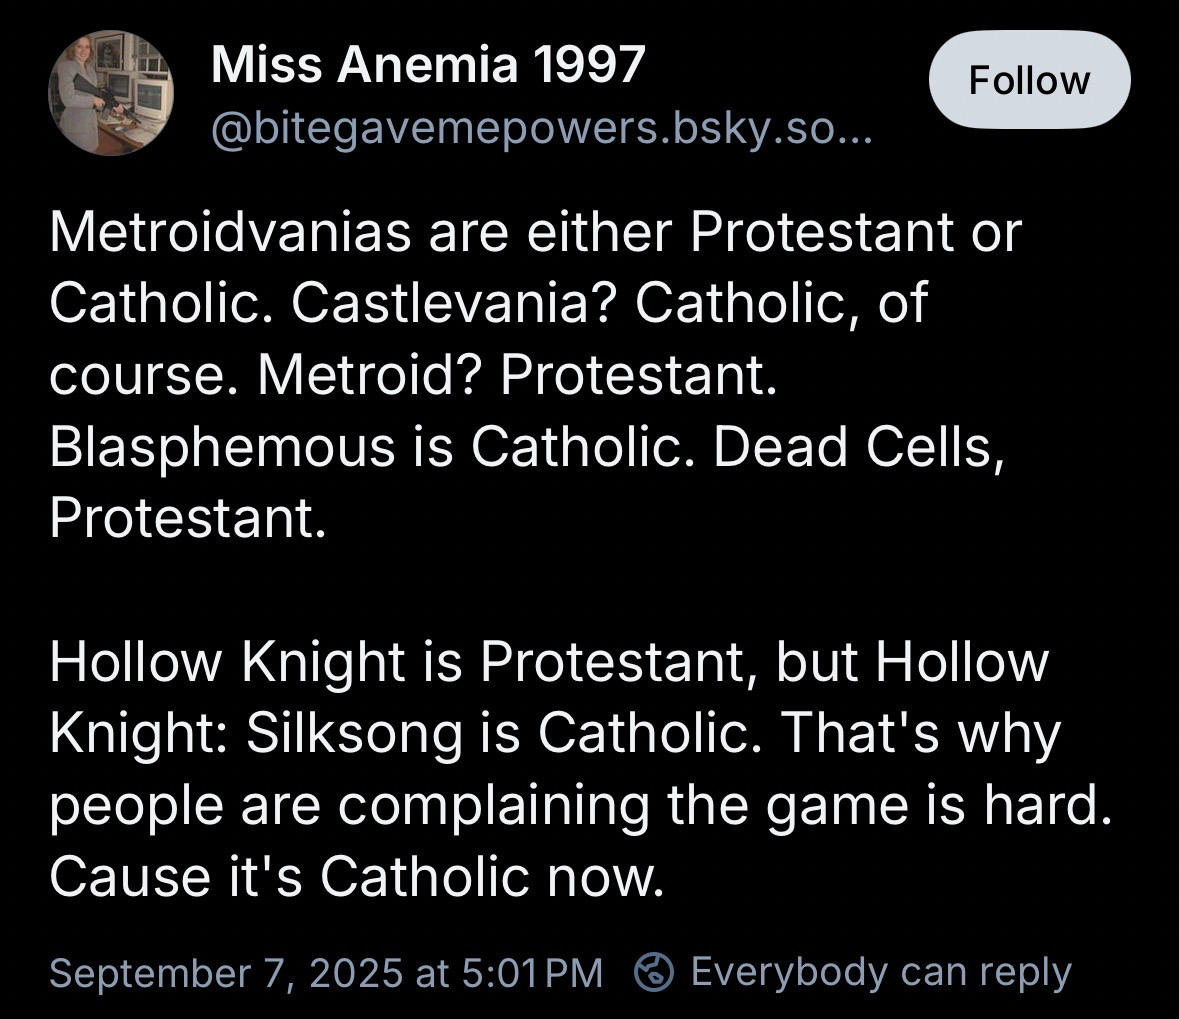Click the word Silksong in the post
This screenshot has width=1179, height=1019.
(354, 733)
